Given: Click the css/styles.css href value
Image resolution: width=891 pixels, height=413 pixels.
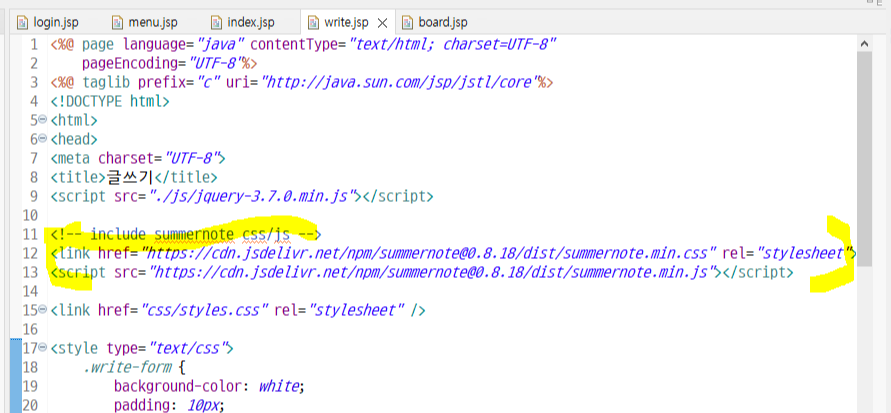Looking at the screenshot, I should (205, 310).
